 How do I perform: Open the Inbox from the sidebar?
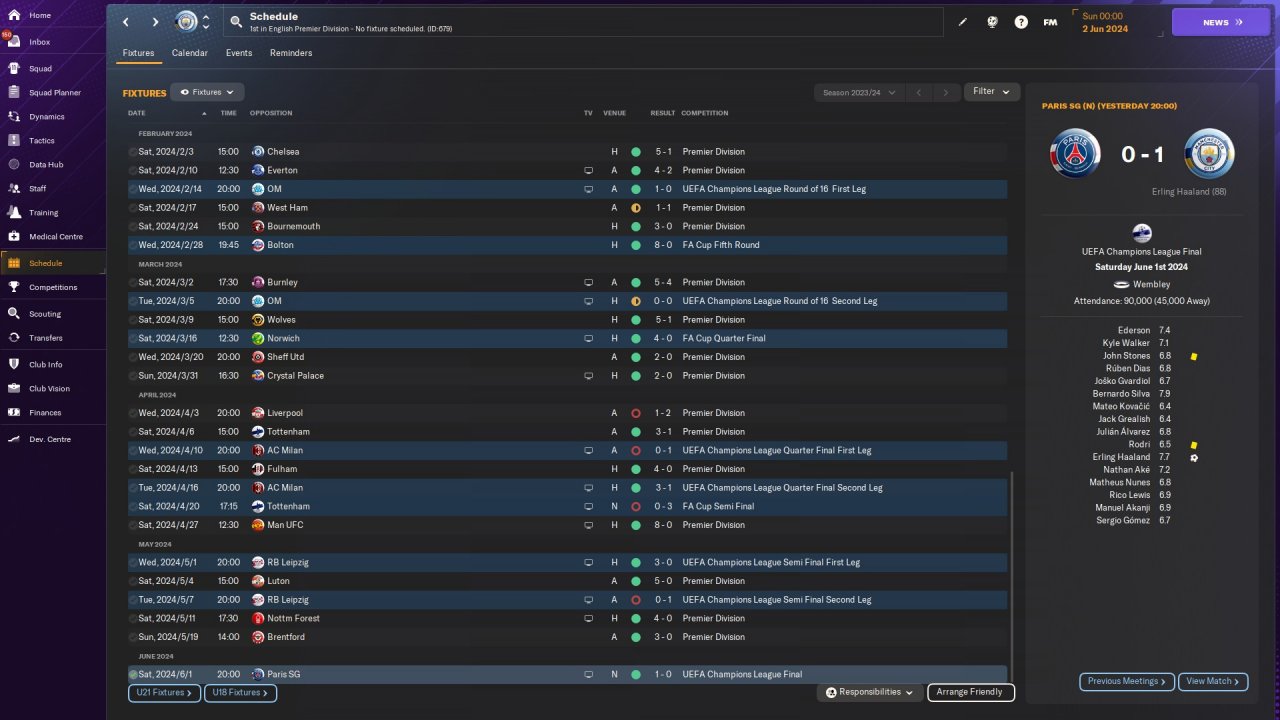tap(53, 42)
